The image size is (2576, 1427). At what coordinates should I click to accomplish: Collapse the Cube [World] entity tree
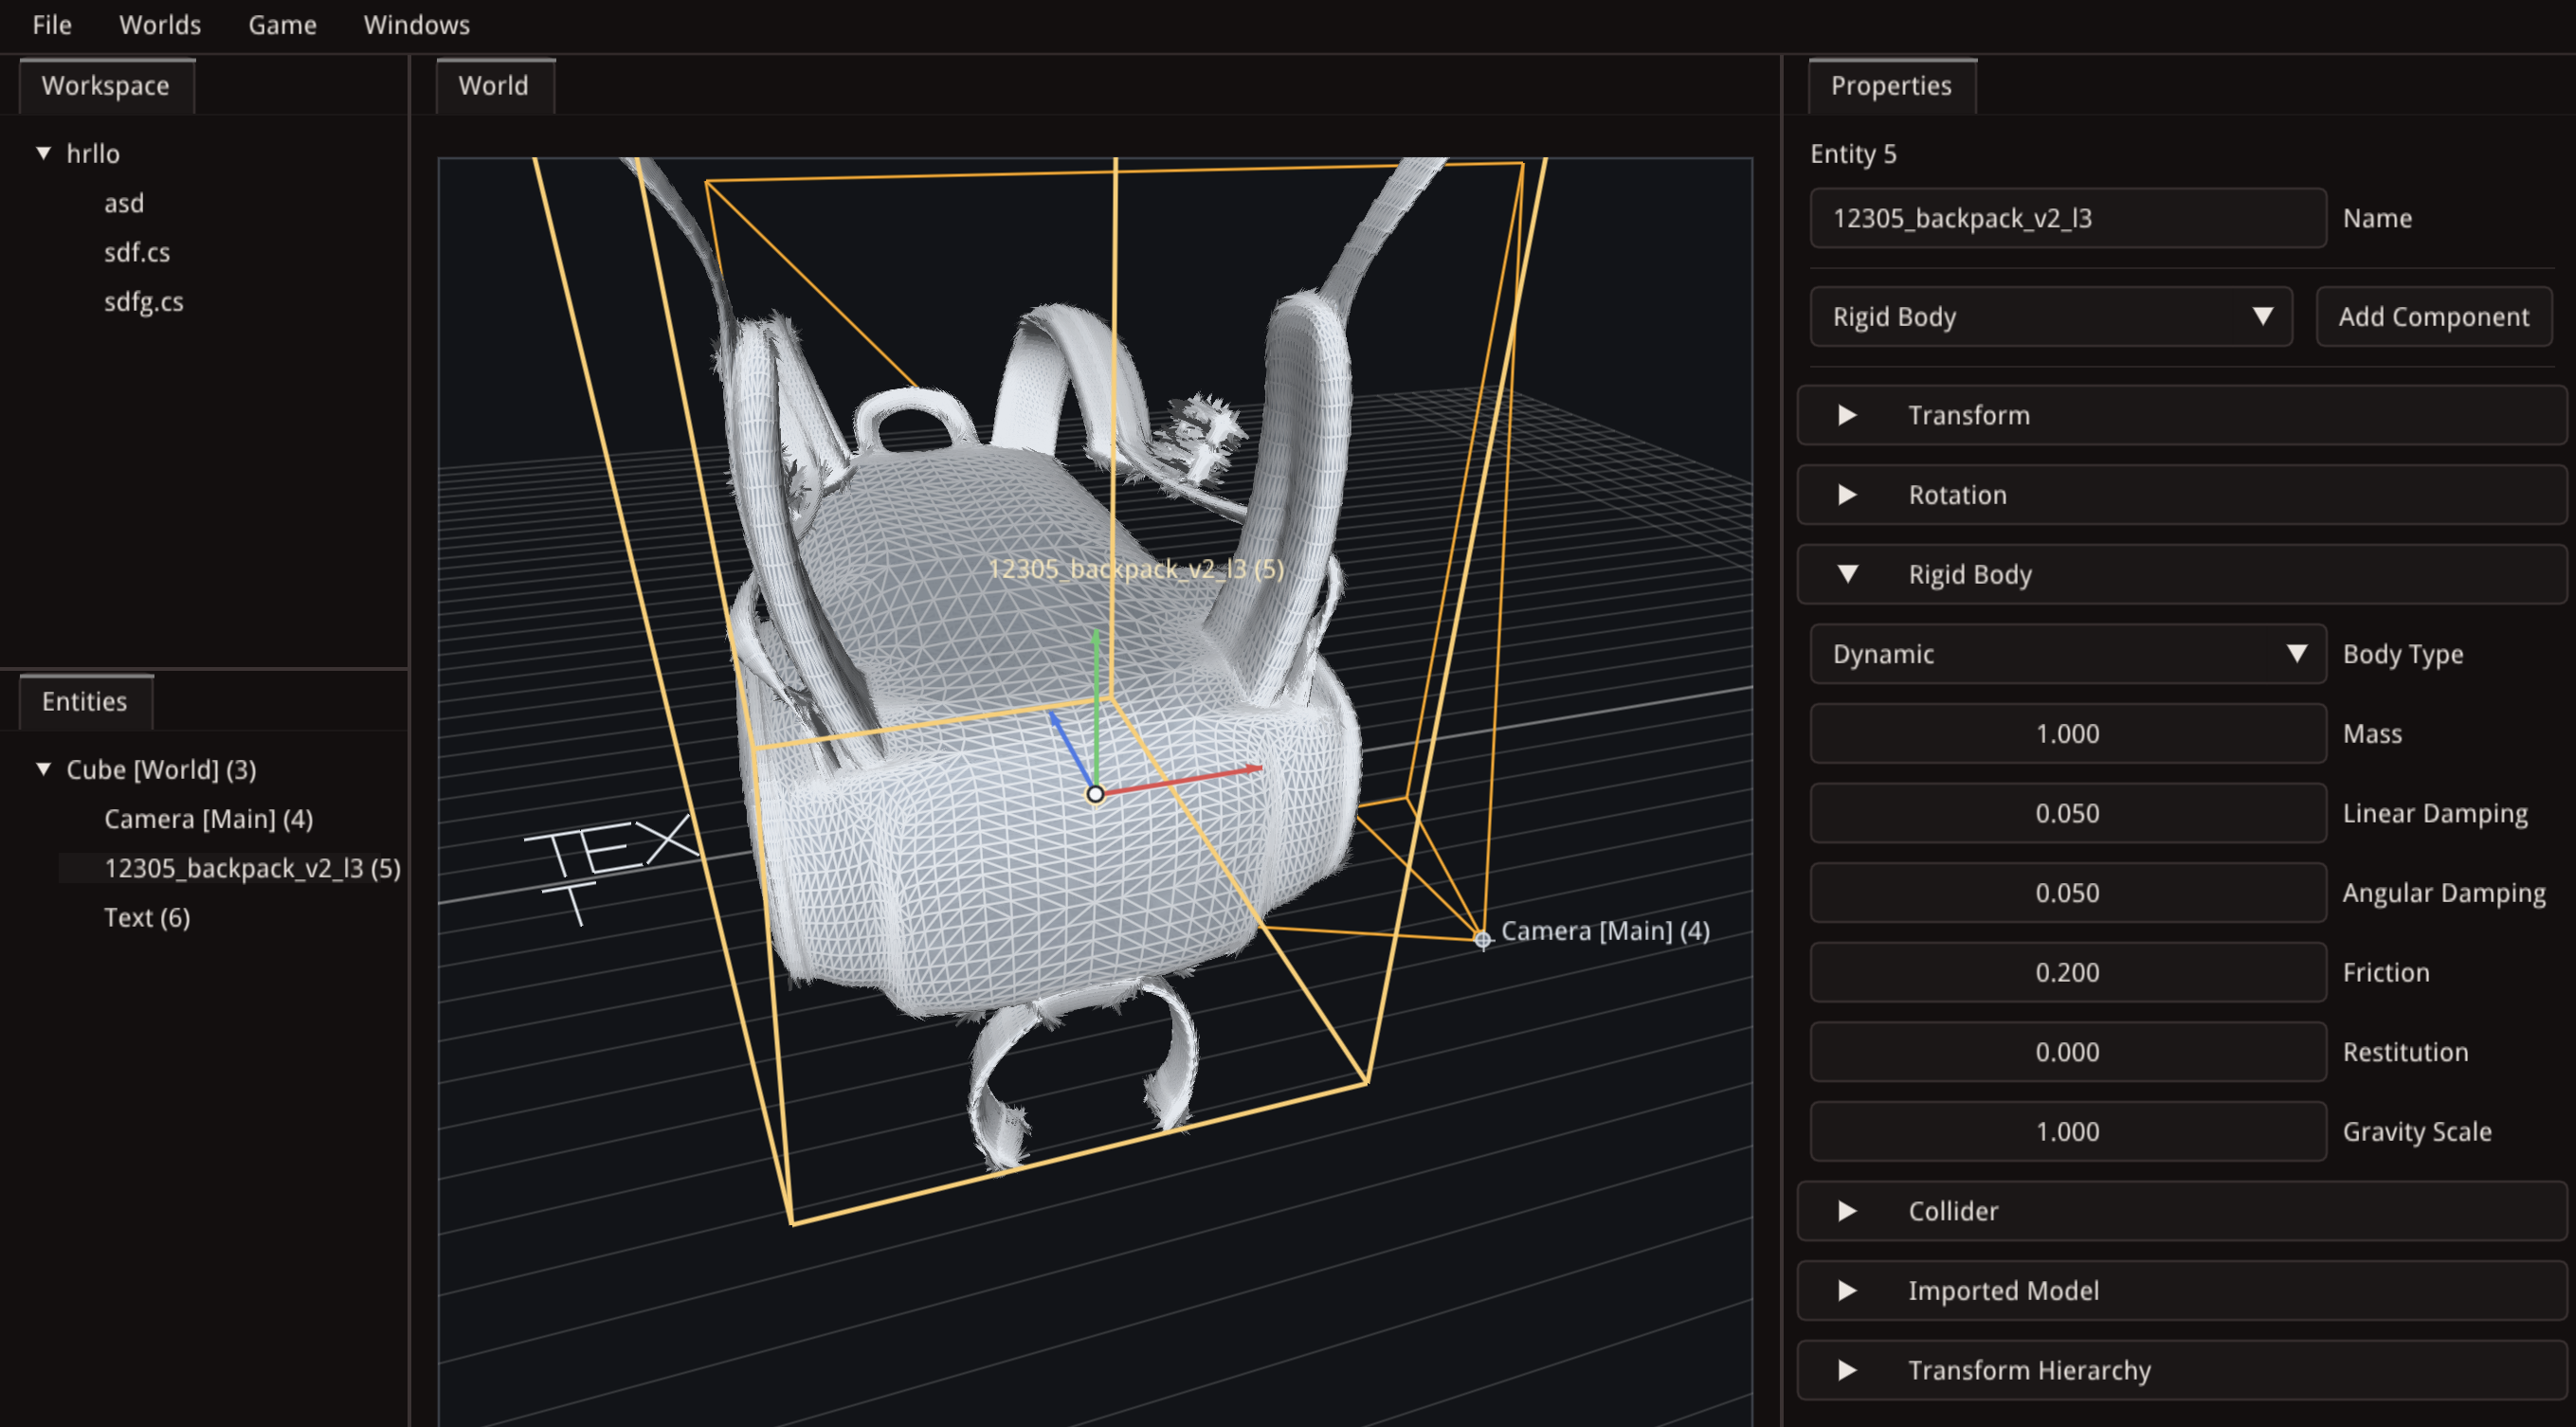44,769
